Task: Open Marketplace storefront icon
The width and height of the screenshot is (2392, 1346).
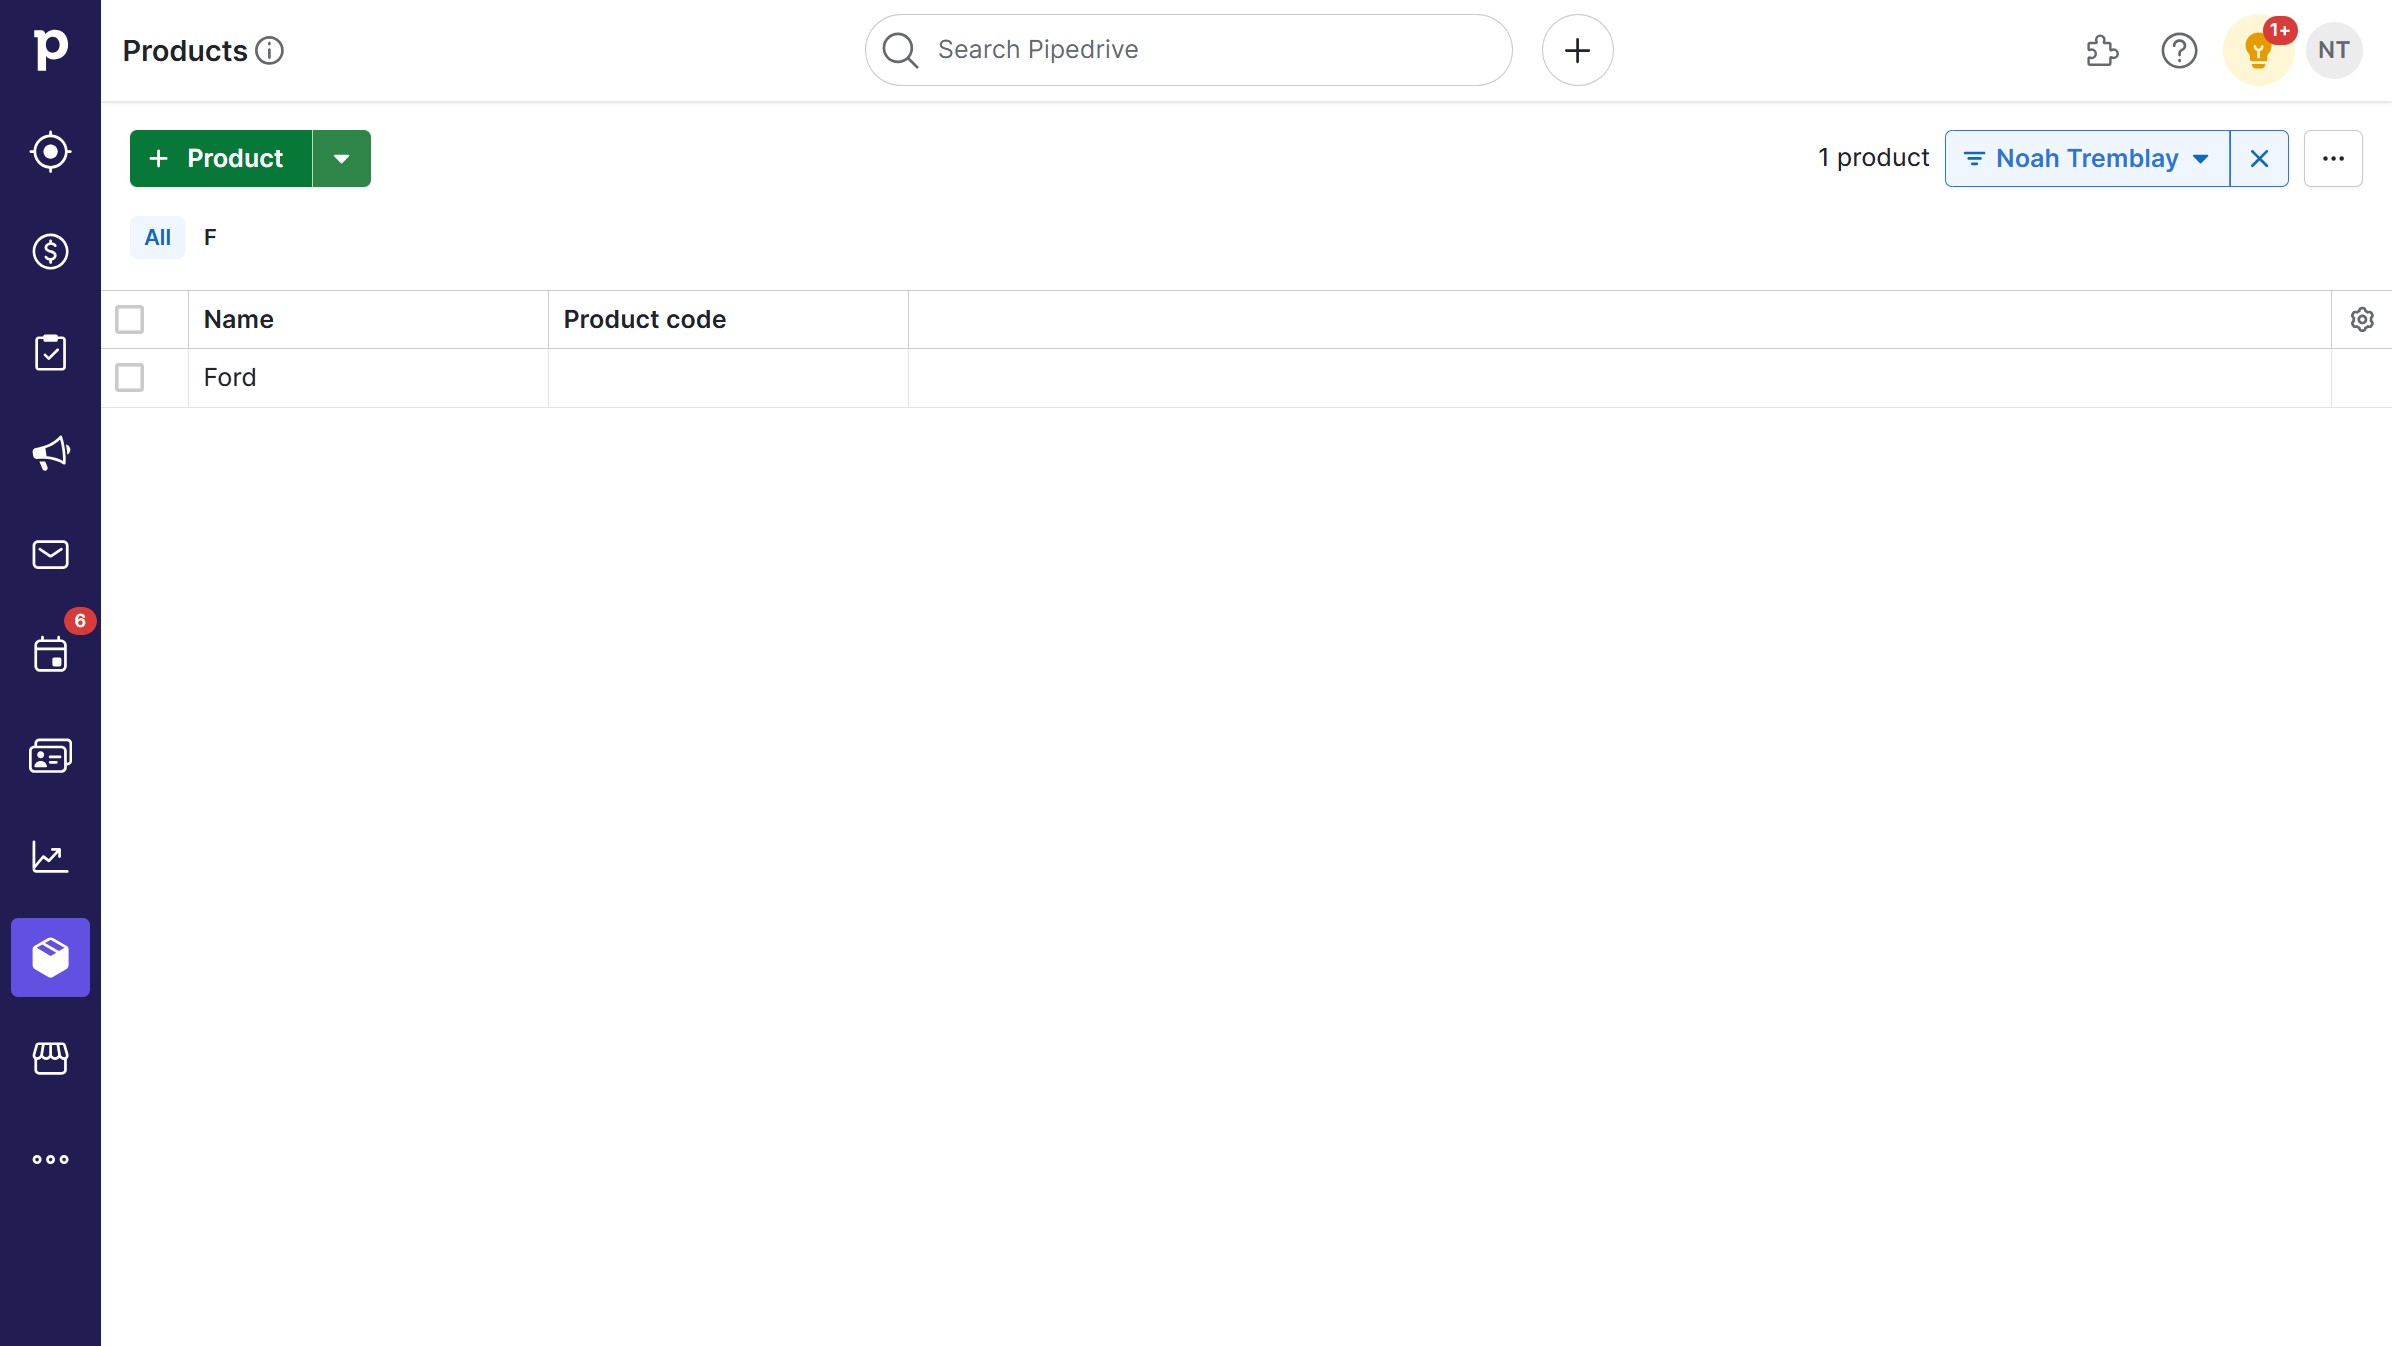Action: tap(50, 1058)
